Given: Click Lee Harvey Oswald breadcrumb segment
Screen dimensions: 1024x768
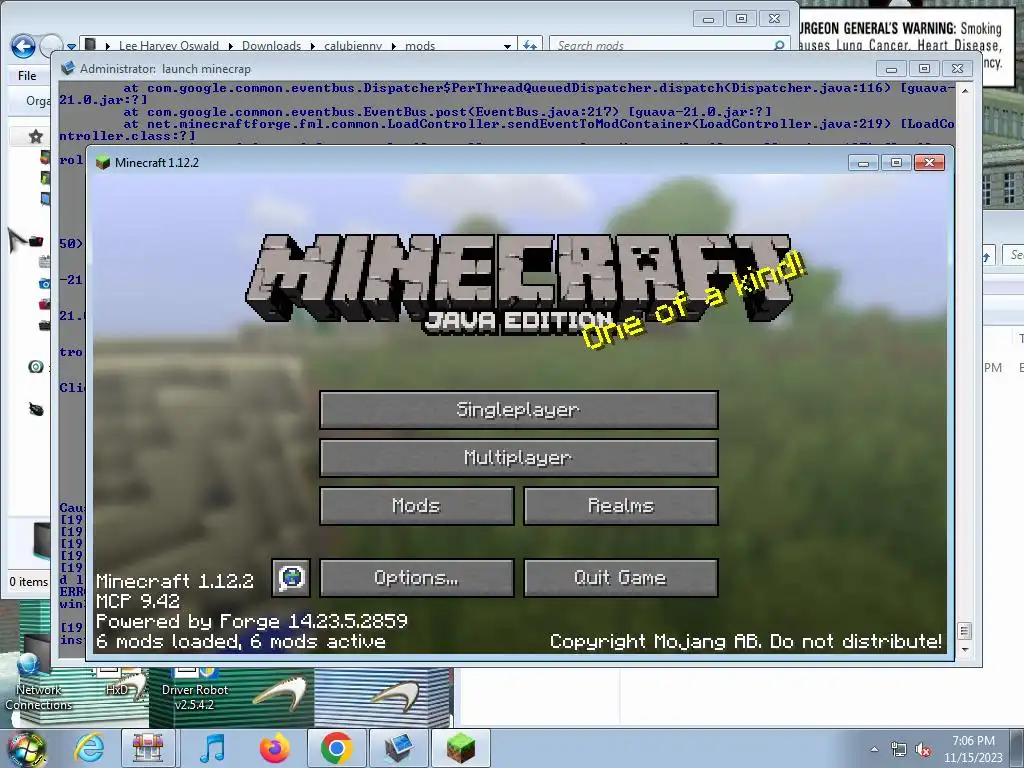Looking at the screenshot, I should pos(169,46).
